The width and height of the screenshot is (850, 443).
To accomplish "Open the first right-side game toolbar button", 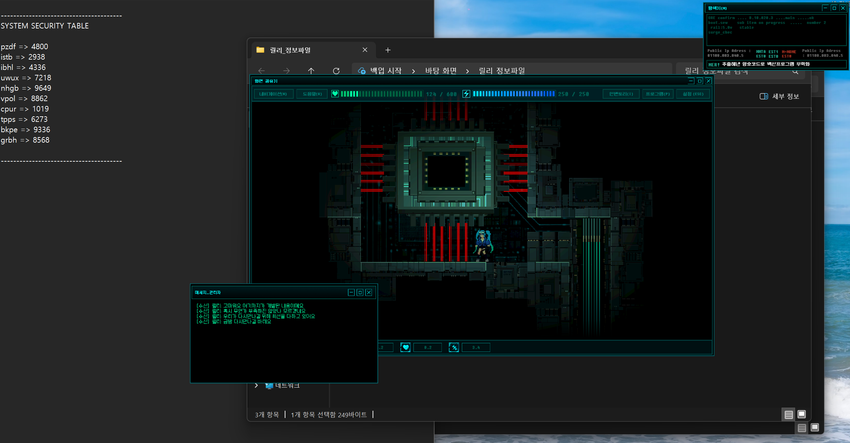I will click(621, 94).
